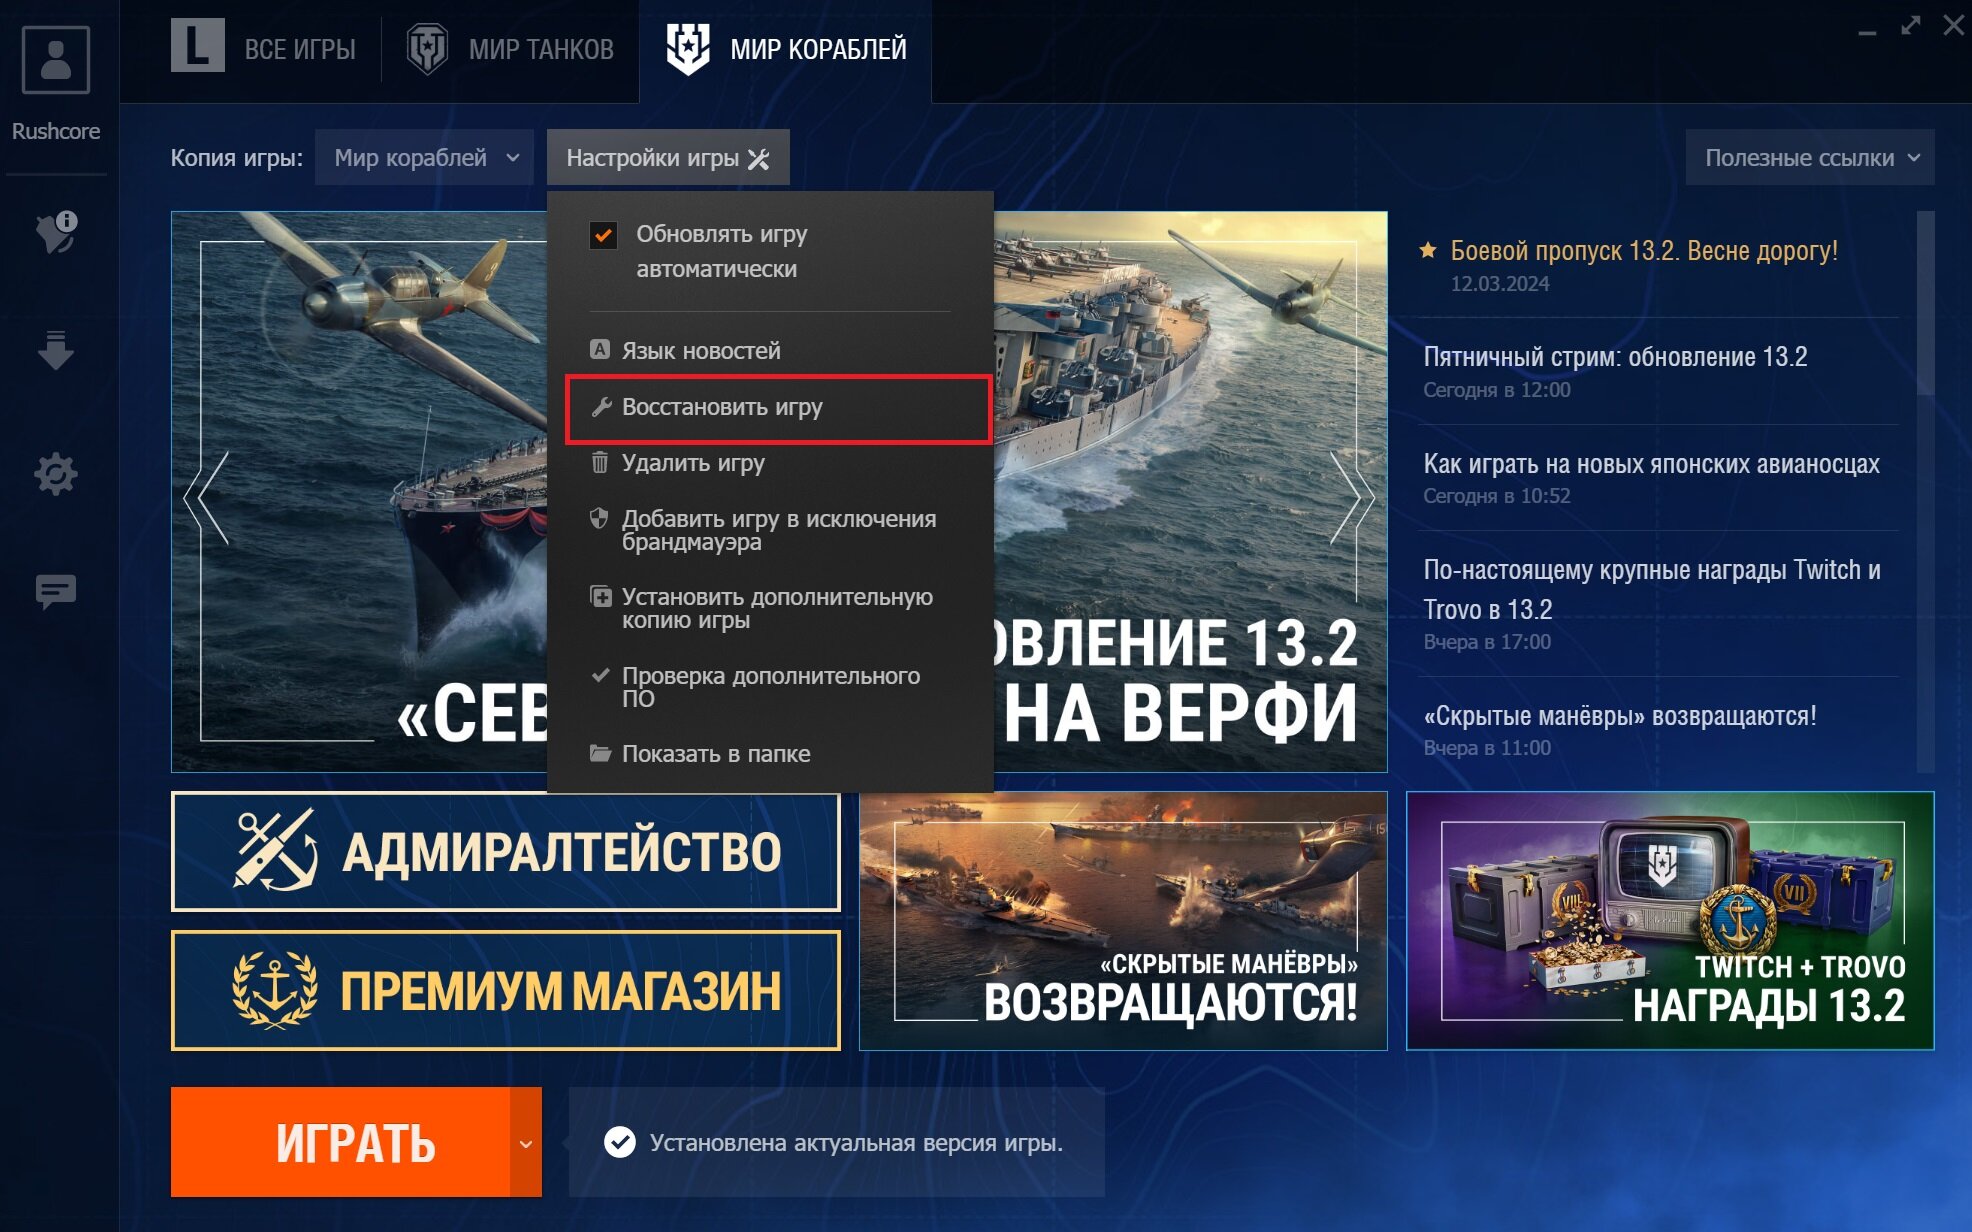Maximize the launcher window

coord(1911,26)
